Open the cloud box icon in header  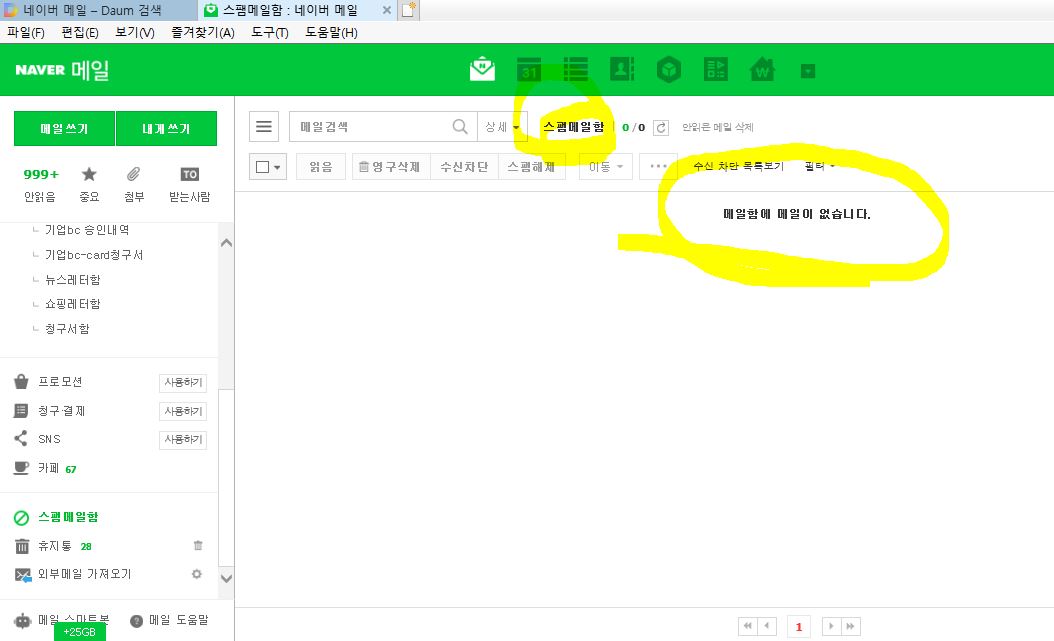click(669, 69)
